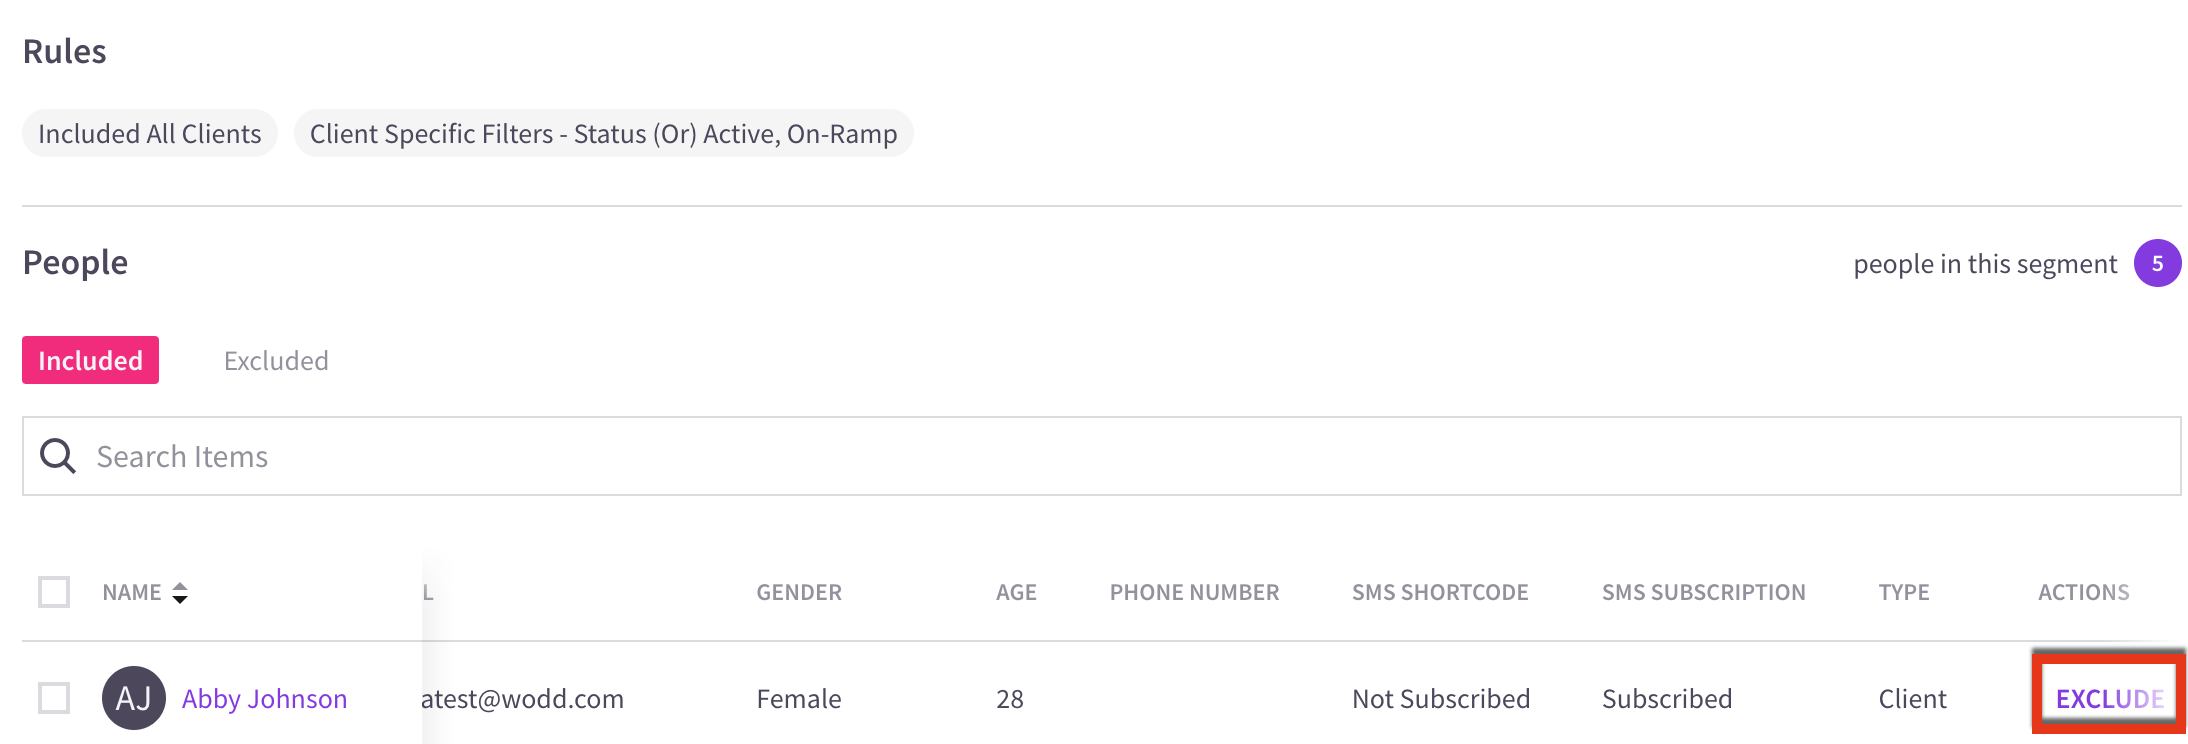Click the ACTIONS column header
Viewport: 2188px width, 744px height.
2084,592
